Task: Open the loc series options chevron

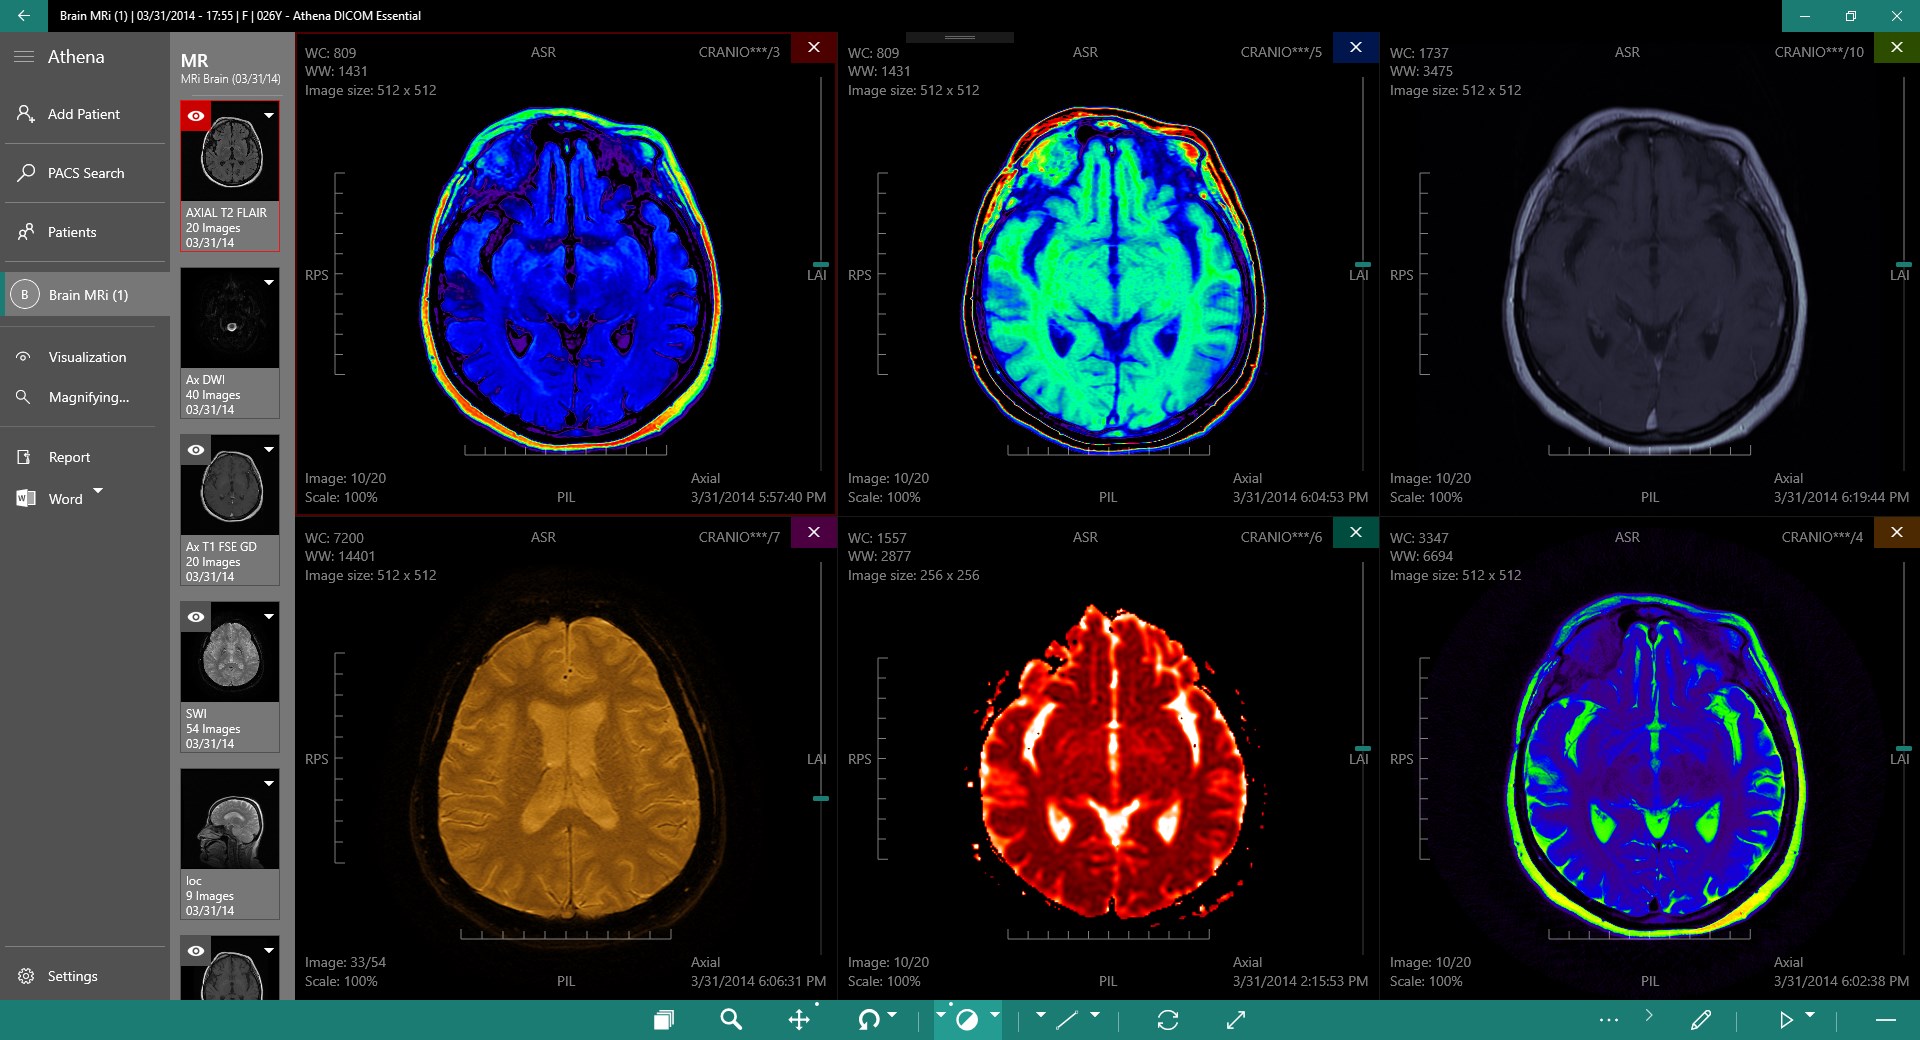Action: click(268, 784)
